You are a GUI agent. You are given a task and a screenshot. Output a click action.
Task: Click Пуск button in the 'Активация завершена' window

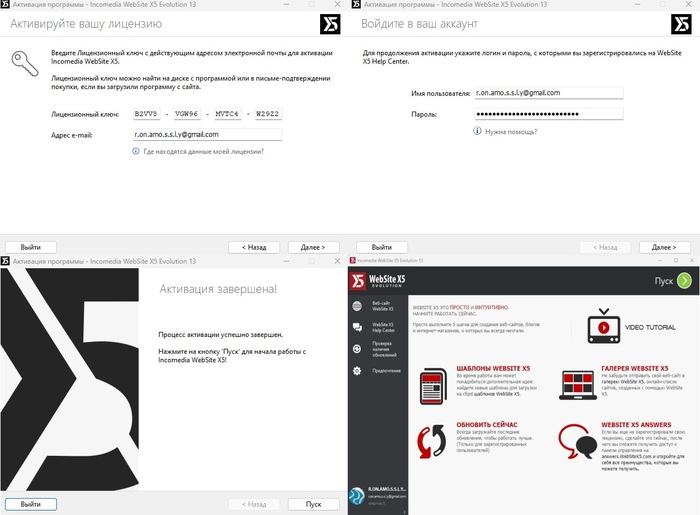click(313, 504)
